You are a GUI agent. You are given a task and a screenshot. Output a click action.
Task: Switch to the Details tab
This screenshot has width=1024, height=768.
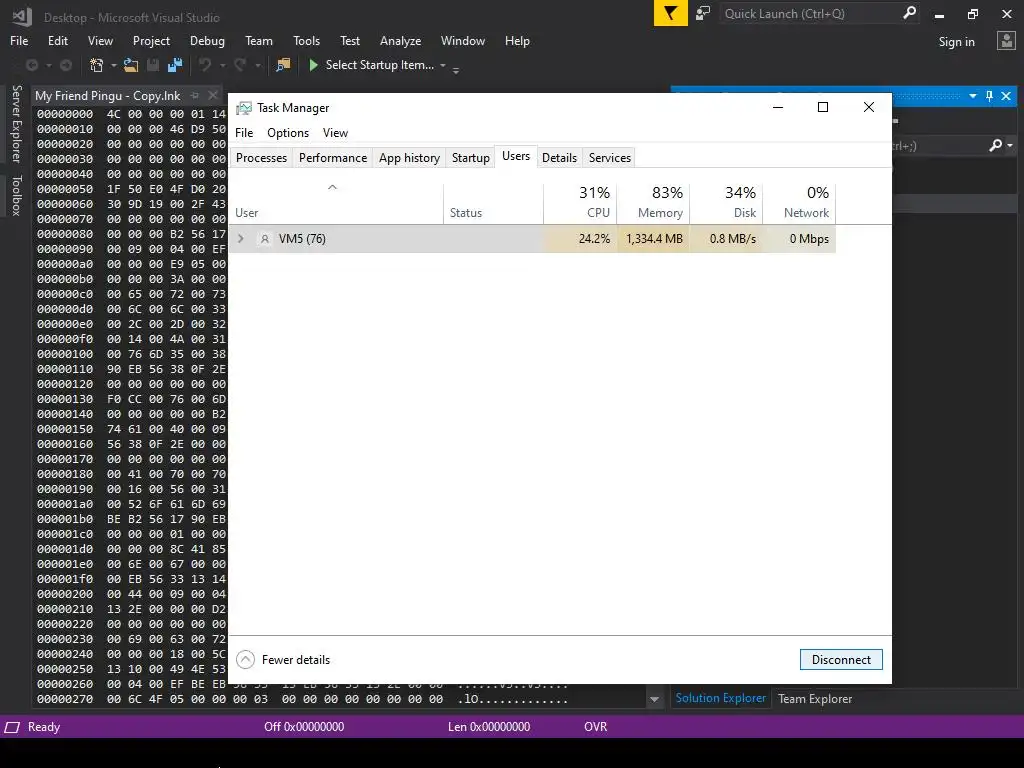point(560,157)
